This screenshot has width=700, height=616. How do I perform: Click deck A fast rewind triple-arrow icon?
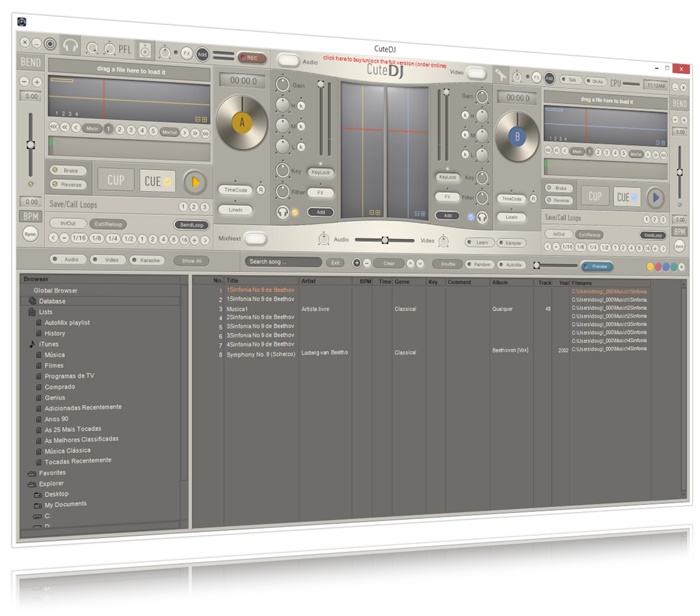[x=54, y=127]
